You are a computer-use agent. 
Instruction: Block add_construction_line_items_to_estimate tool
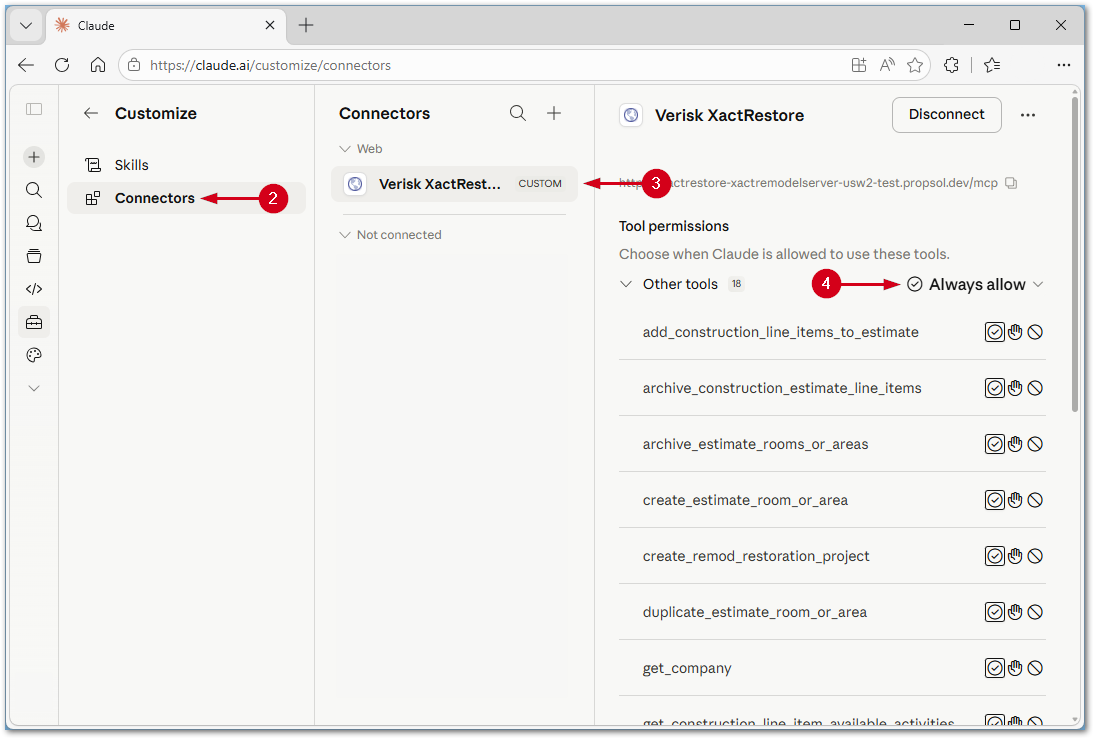1035,332
